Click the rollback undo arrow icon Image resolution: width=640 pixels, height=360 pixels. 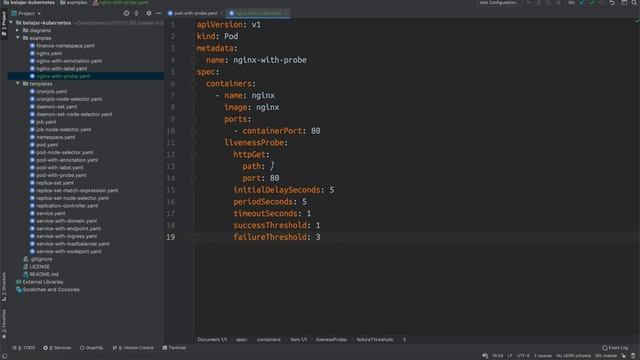pos(612,2)
